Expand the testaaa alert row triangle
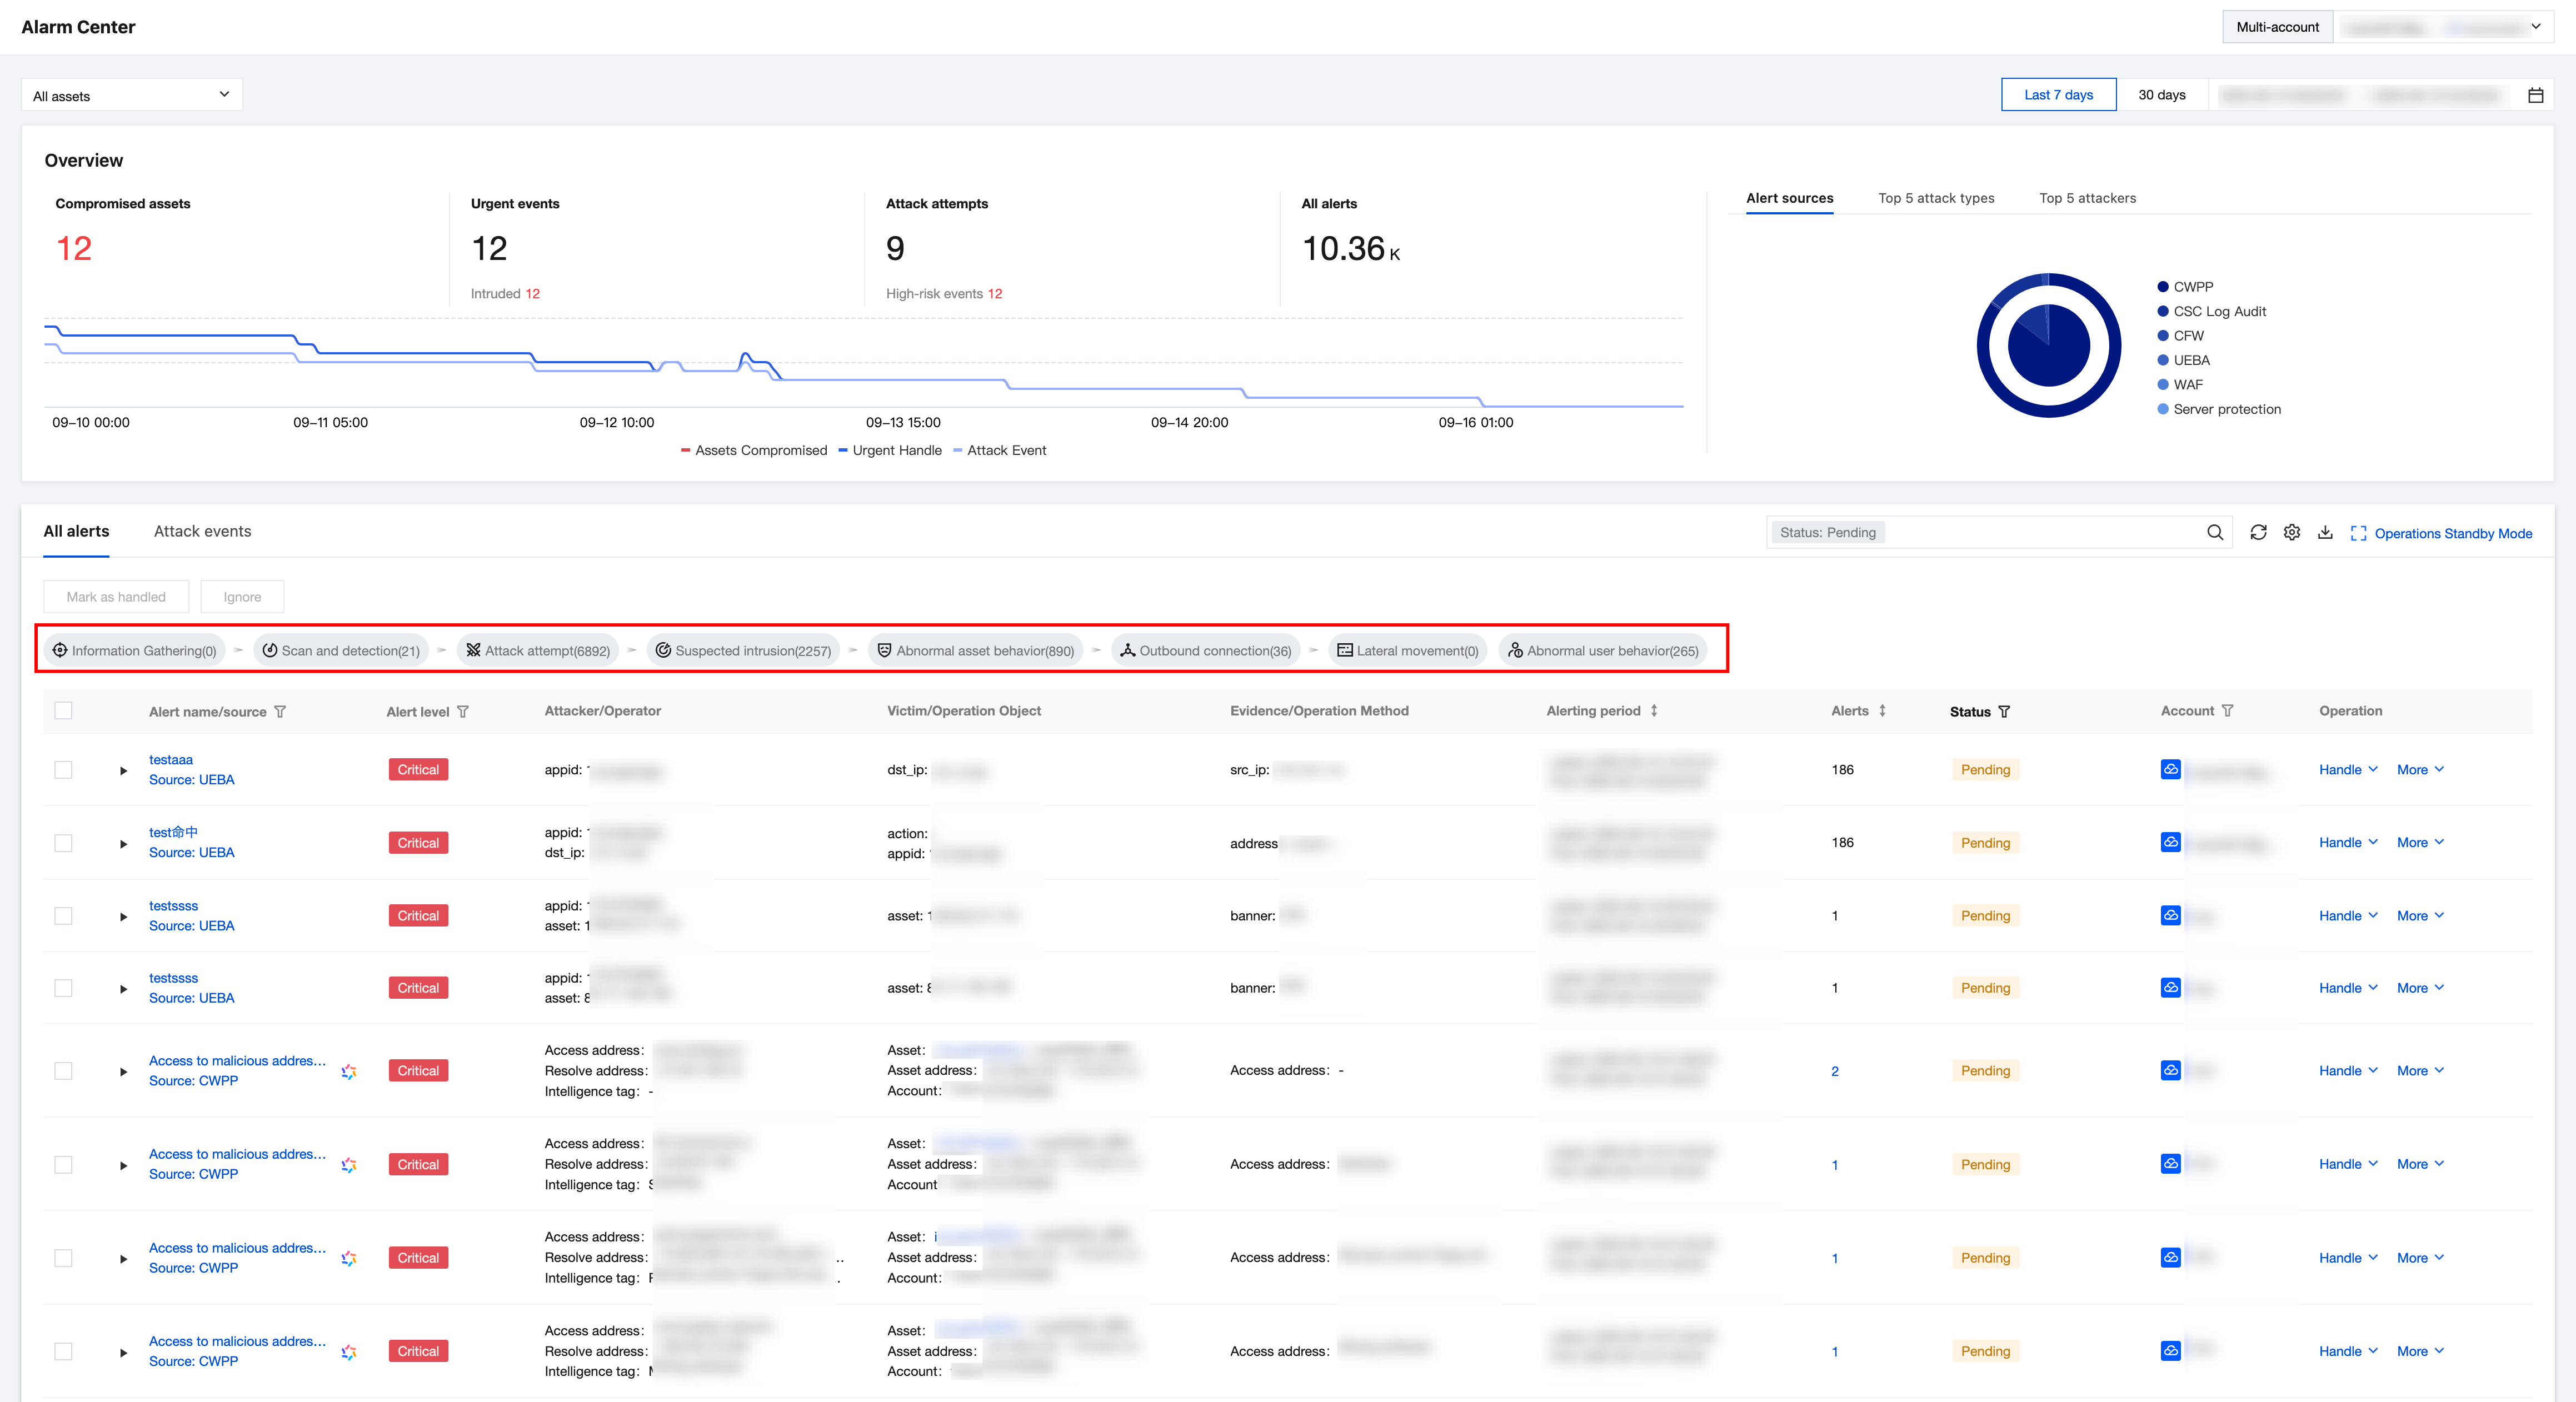The width and height of the screenshot is (2576, 1402). pyautogui.click(x=123, y=771)
